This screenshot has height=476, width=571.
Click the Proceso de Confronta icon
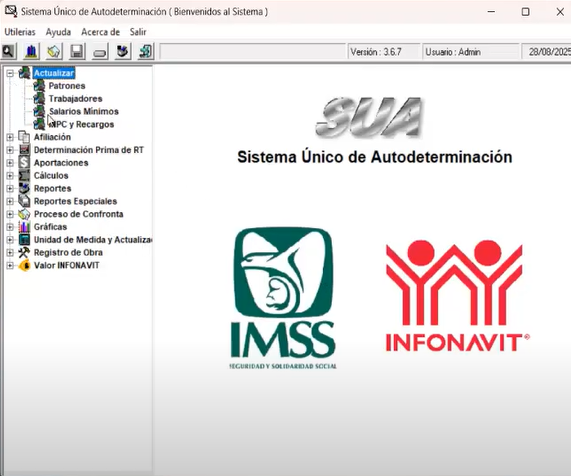click(x=24, y=214)
